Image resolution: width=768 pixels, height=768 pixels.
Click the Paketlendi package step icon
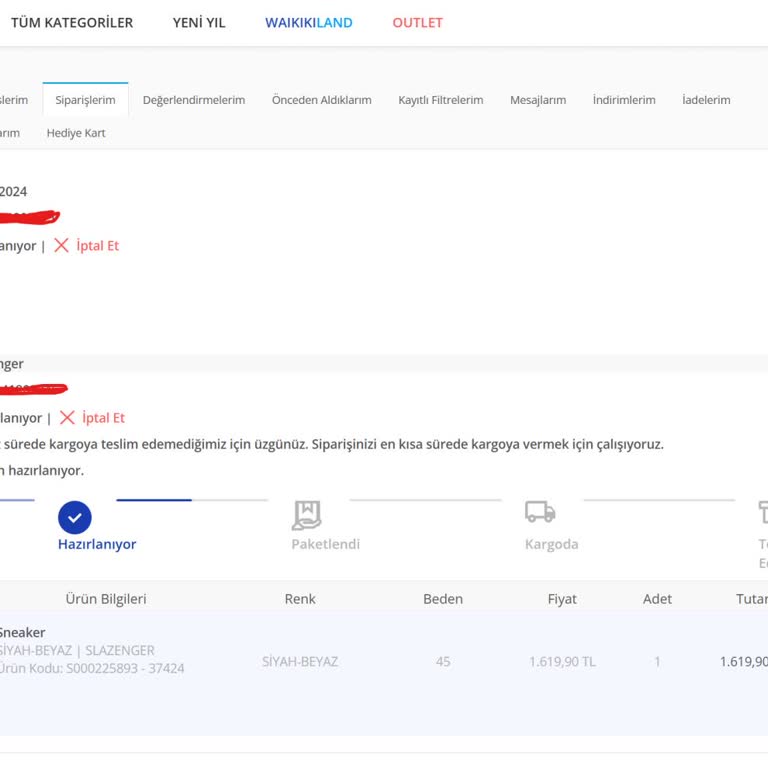pyautogui.click(x=307, y=514)
